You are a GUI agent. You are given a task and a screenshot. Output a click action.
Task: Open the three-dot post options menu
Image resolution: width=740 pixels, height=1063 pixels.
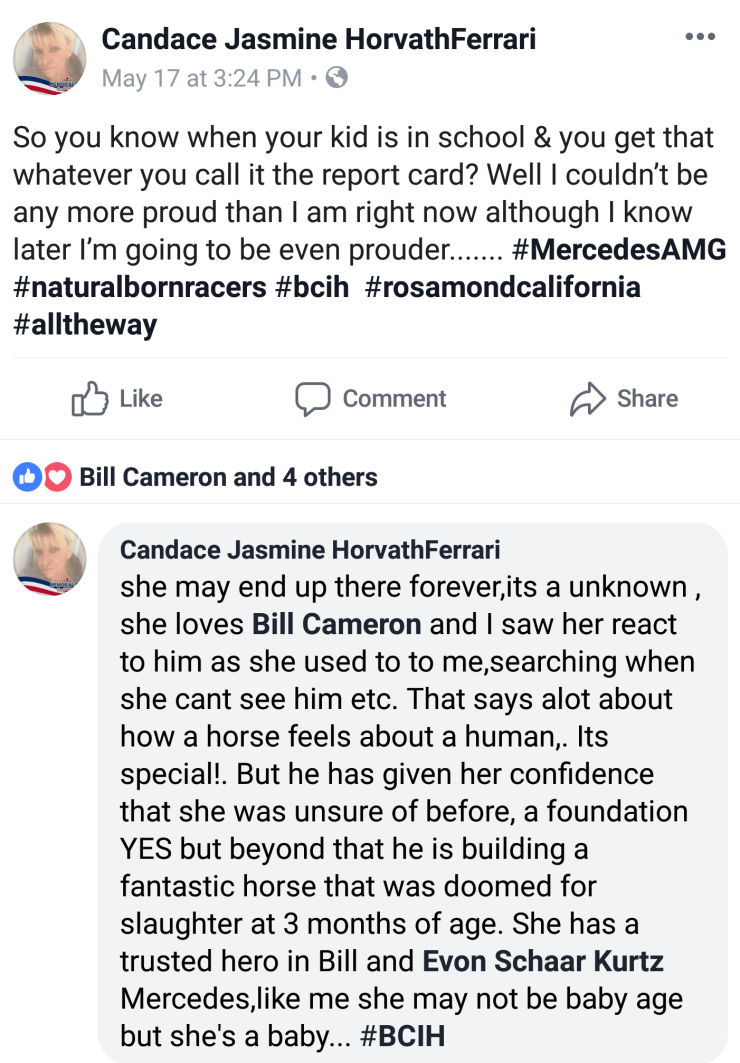point(700,37)
